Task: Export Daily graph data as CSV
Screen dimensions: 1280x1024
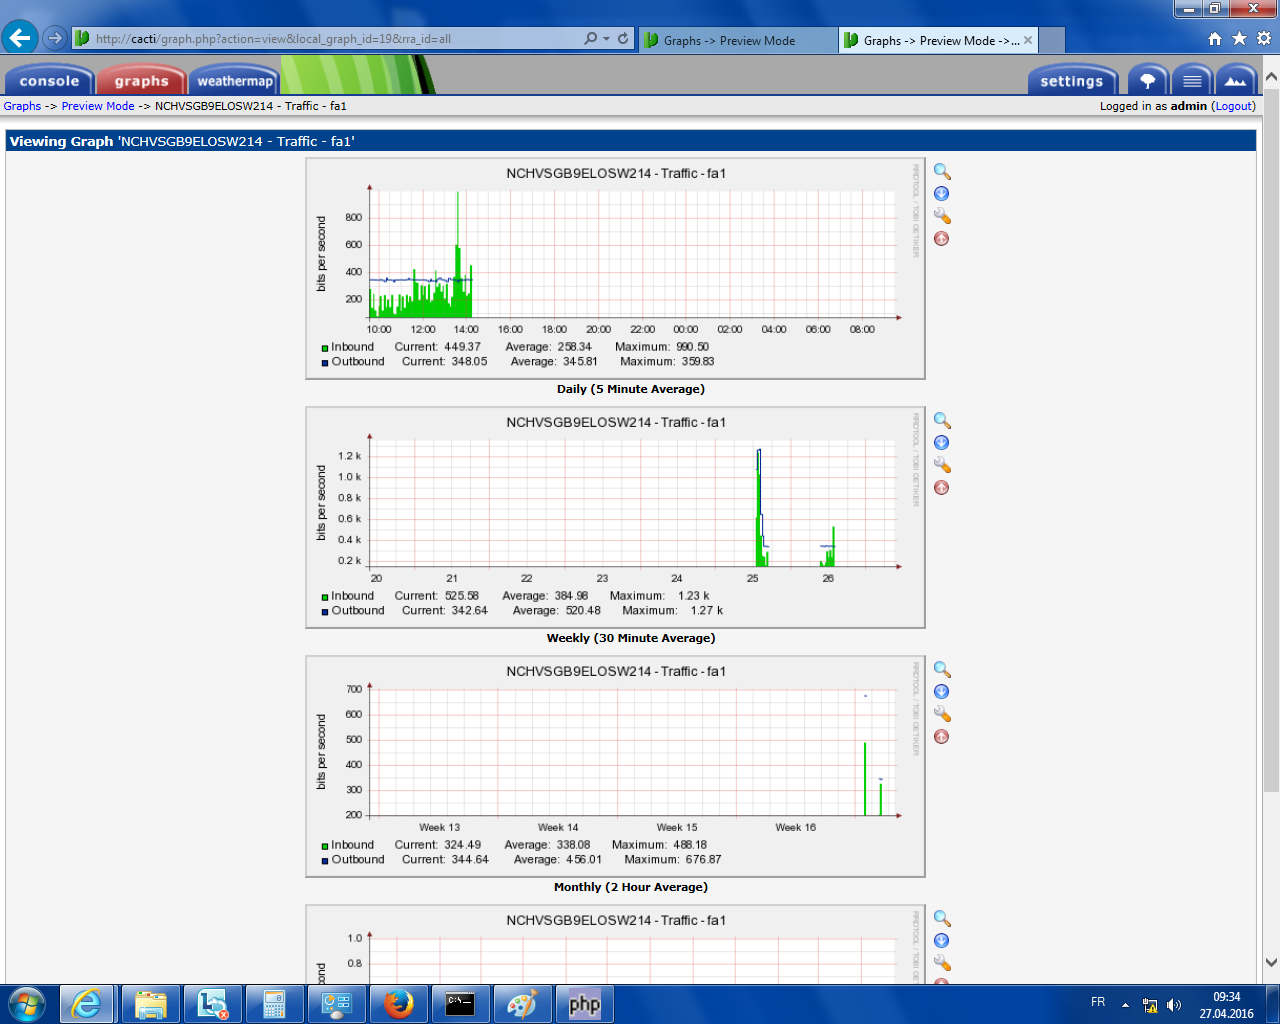Action: [x=941, y=194]
